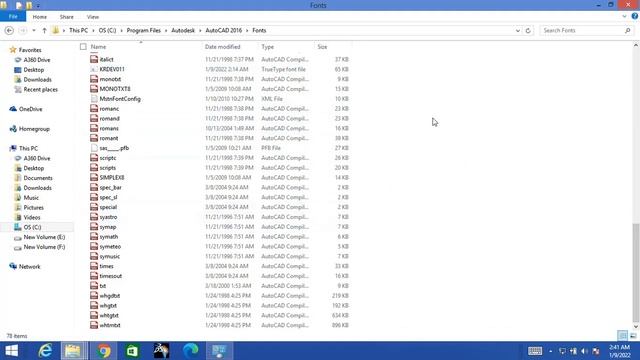Viewport: 640px width, 360px height.
Task: Click the Search Fonts input box
Action: tap(586, 31)
